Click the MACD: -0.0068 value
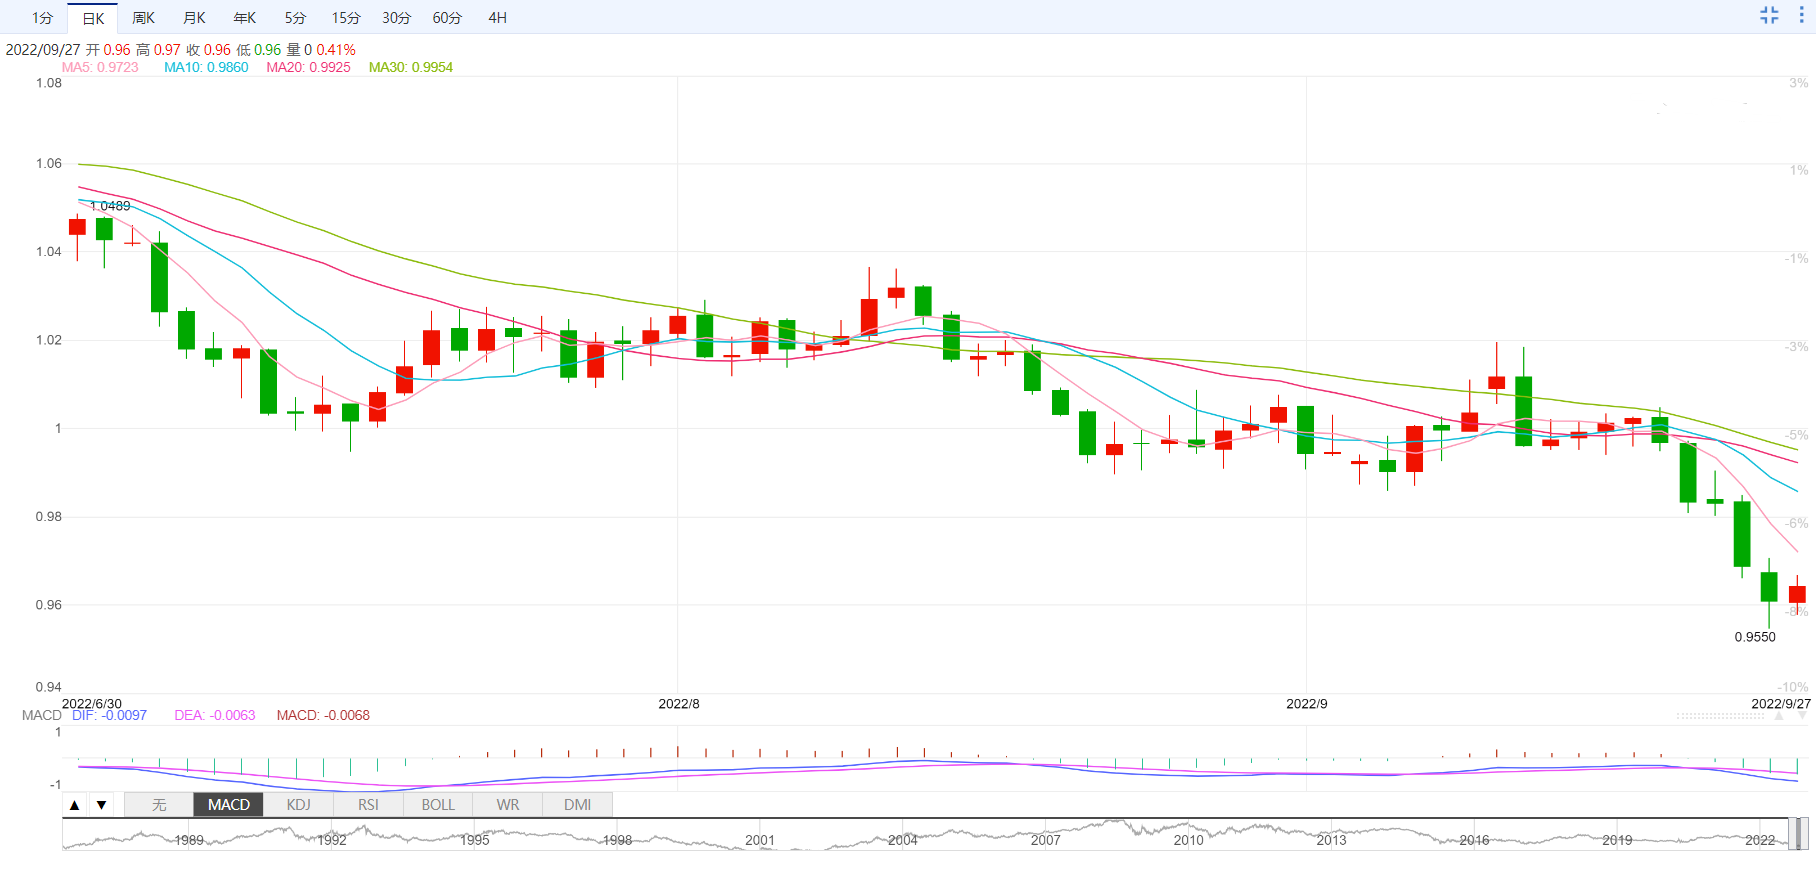This screenshot has height=871, width=1816. pyautogui.click(x=323, y=715)
